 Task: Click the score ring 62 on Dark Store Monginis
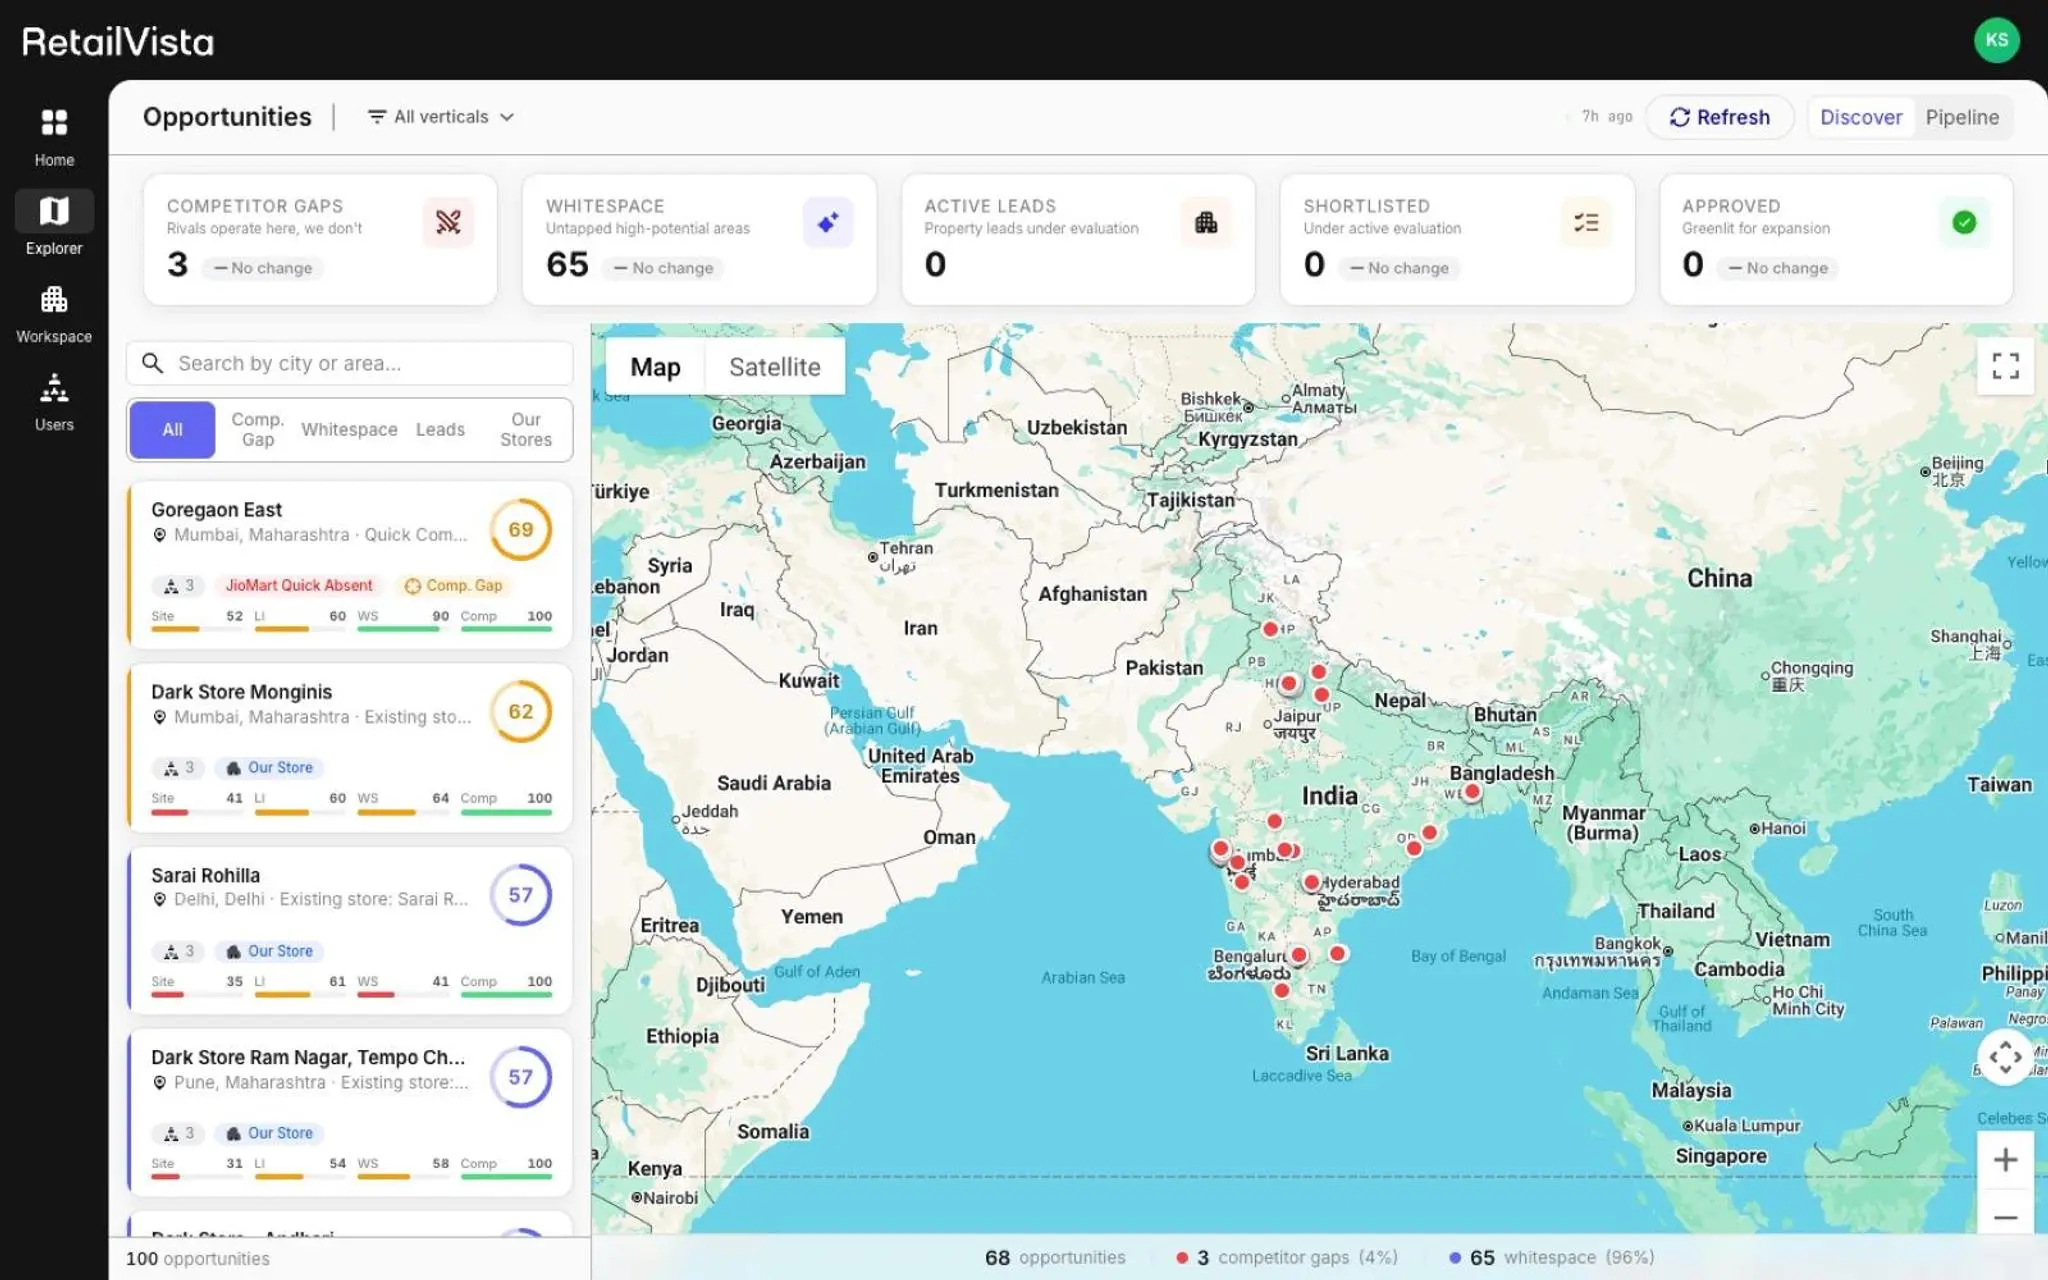(x=520, y=711)
